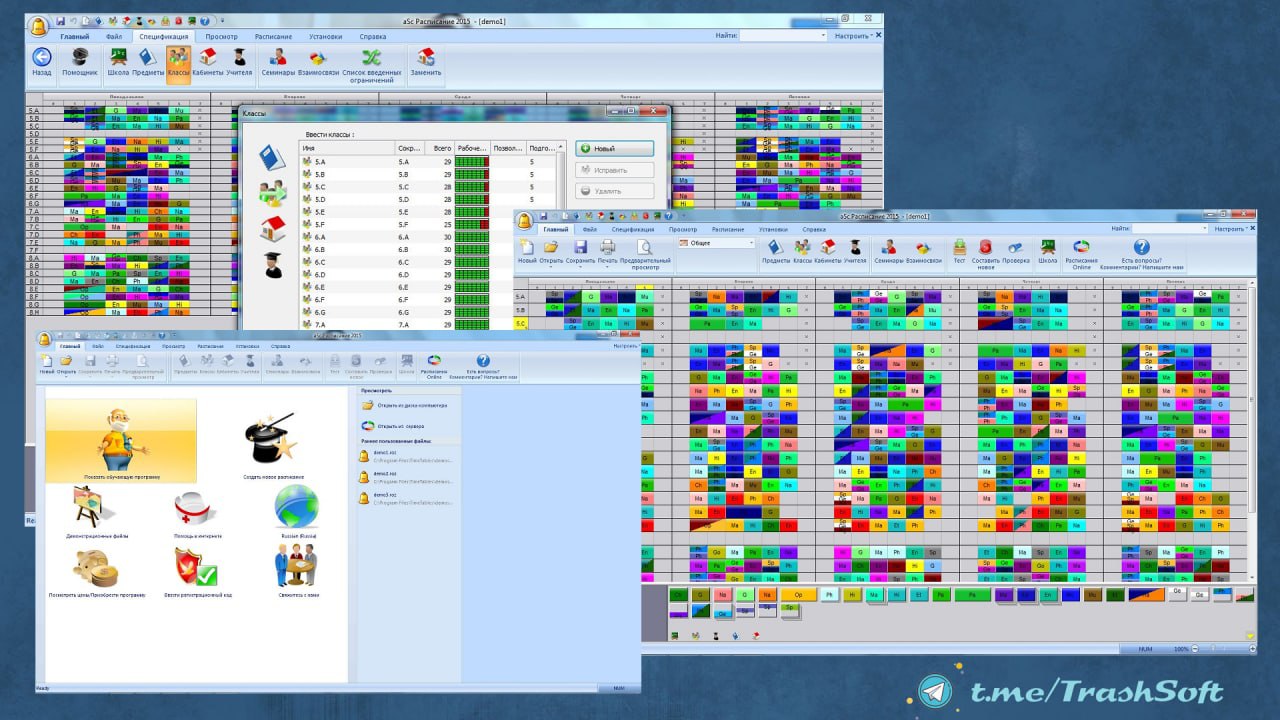Image resolution: width=1280 pixels, height=720 pixels.
Task: Open Расписание tab in right window
Action: pyautogui.click(x=728, y=230)
